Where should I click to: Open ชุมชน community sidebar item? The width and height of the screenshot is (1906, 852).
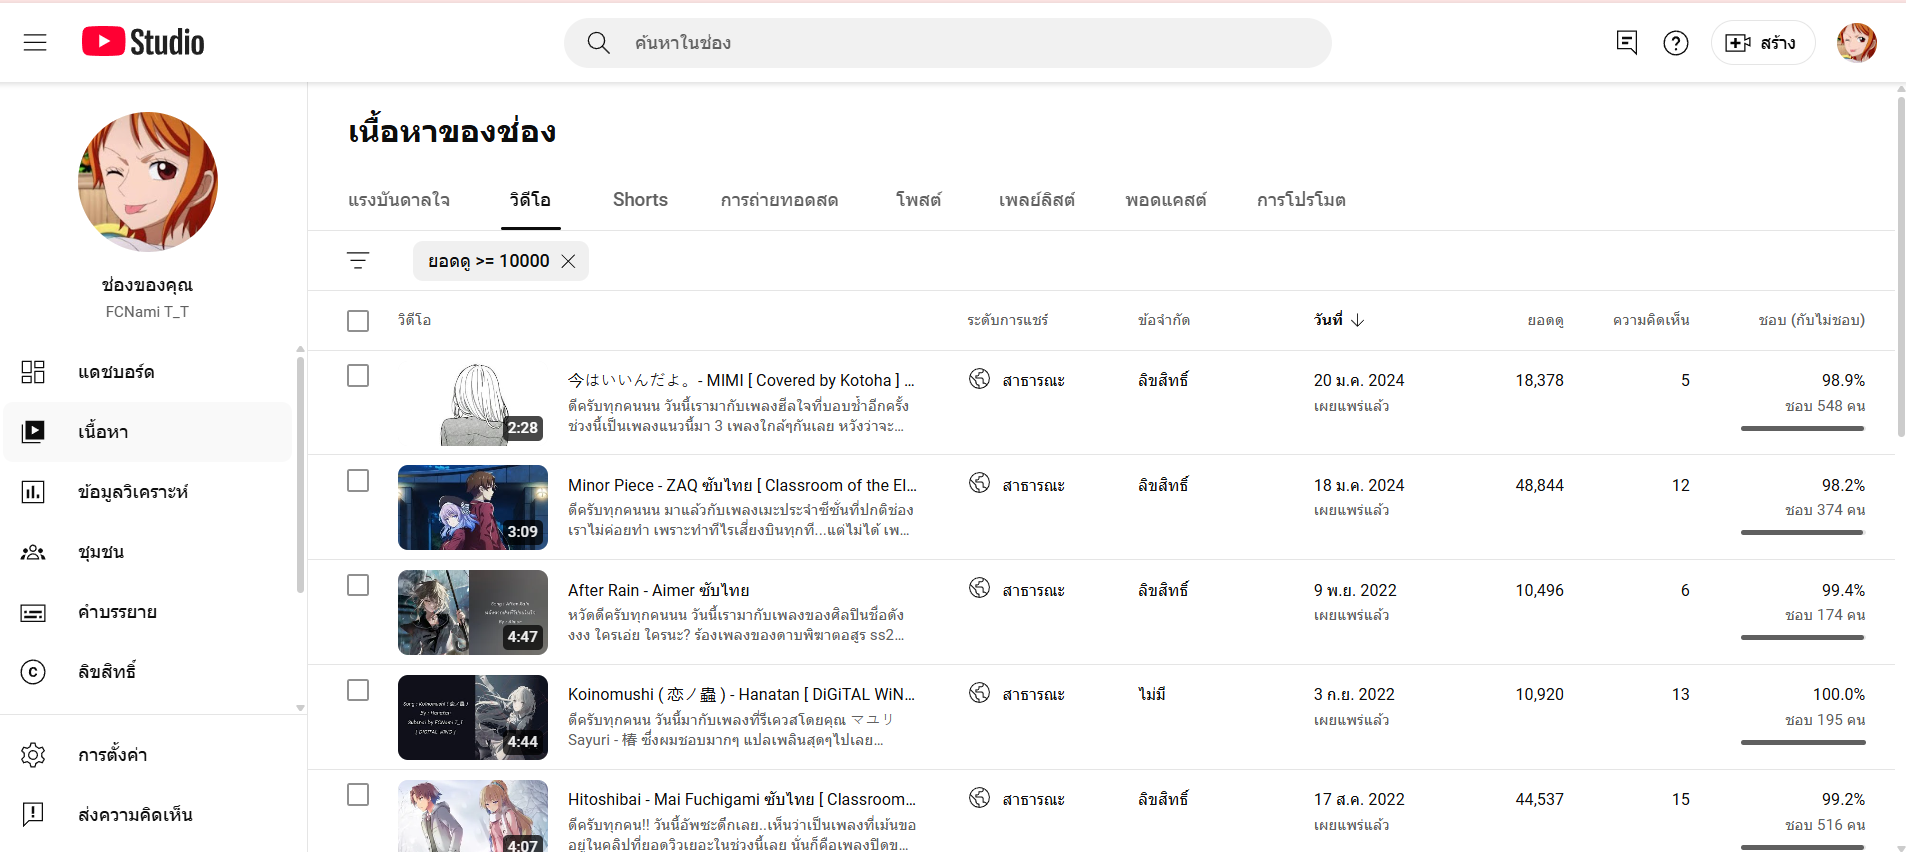tap(148, 552)
